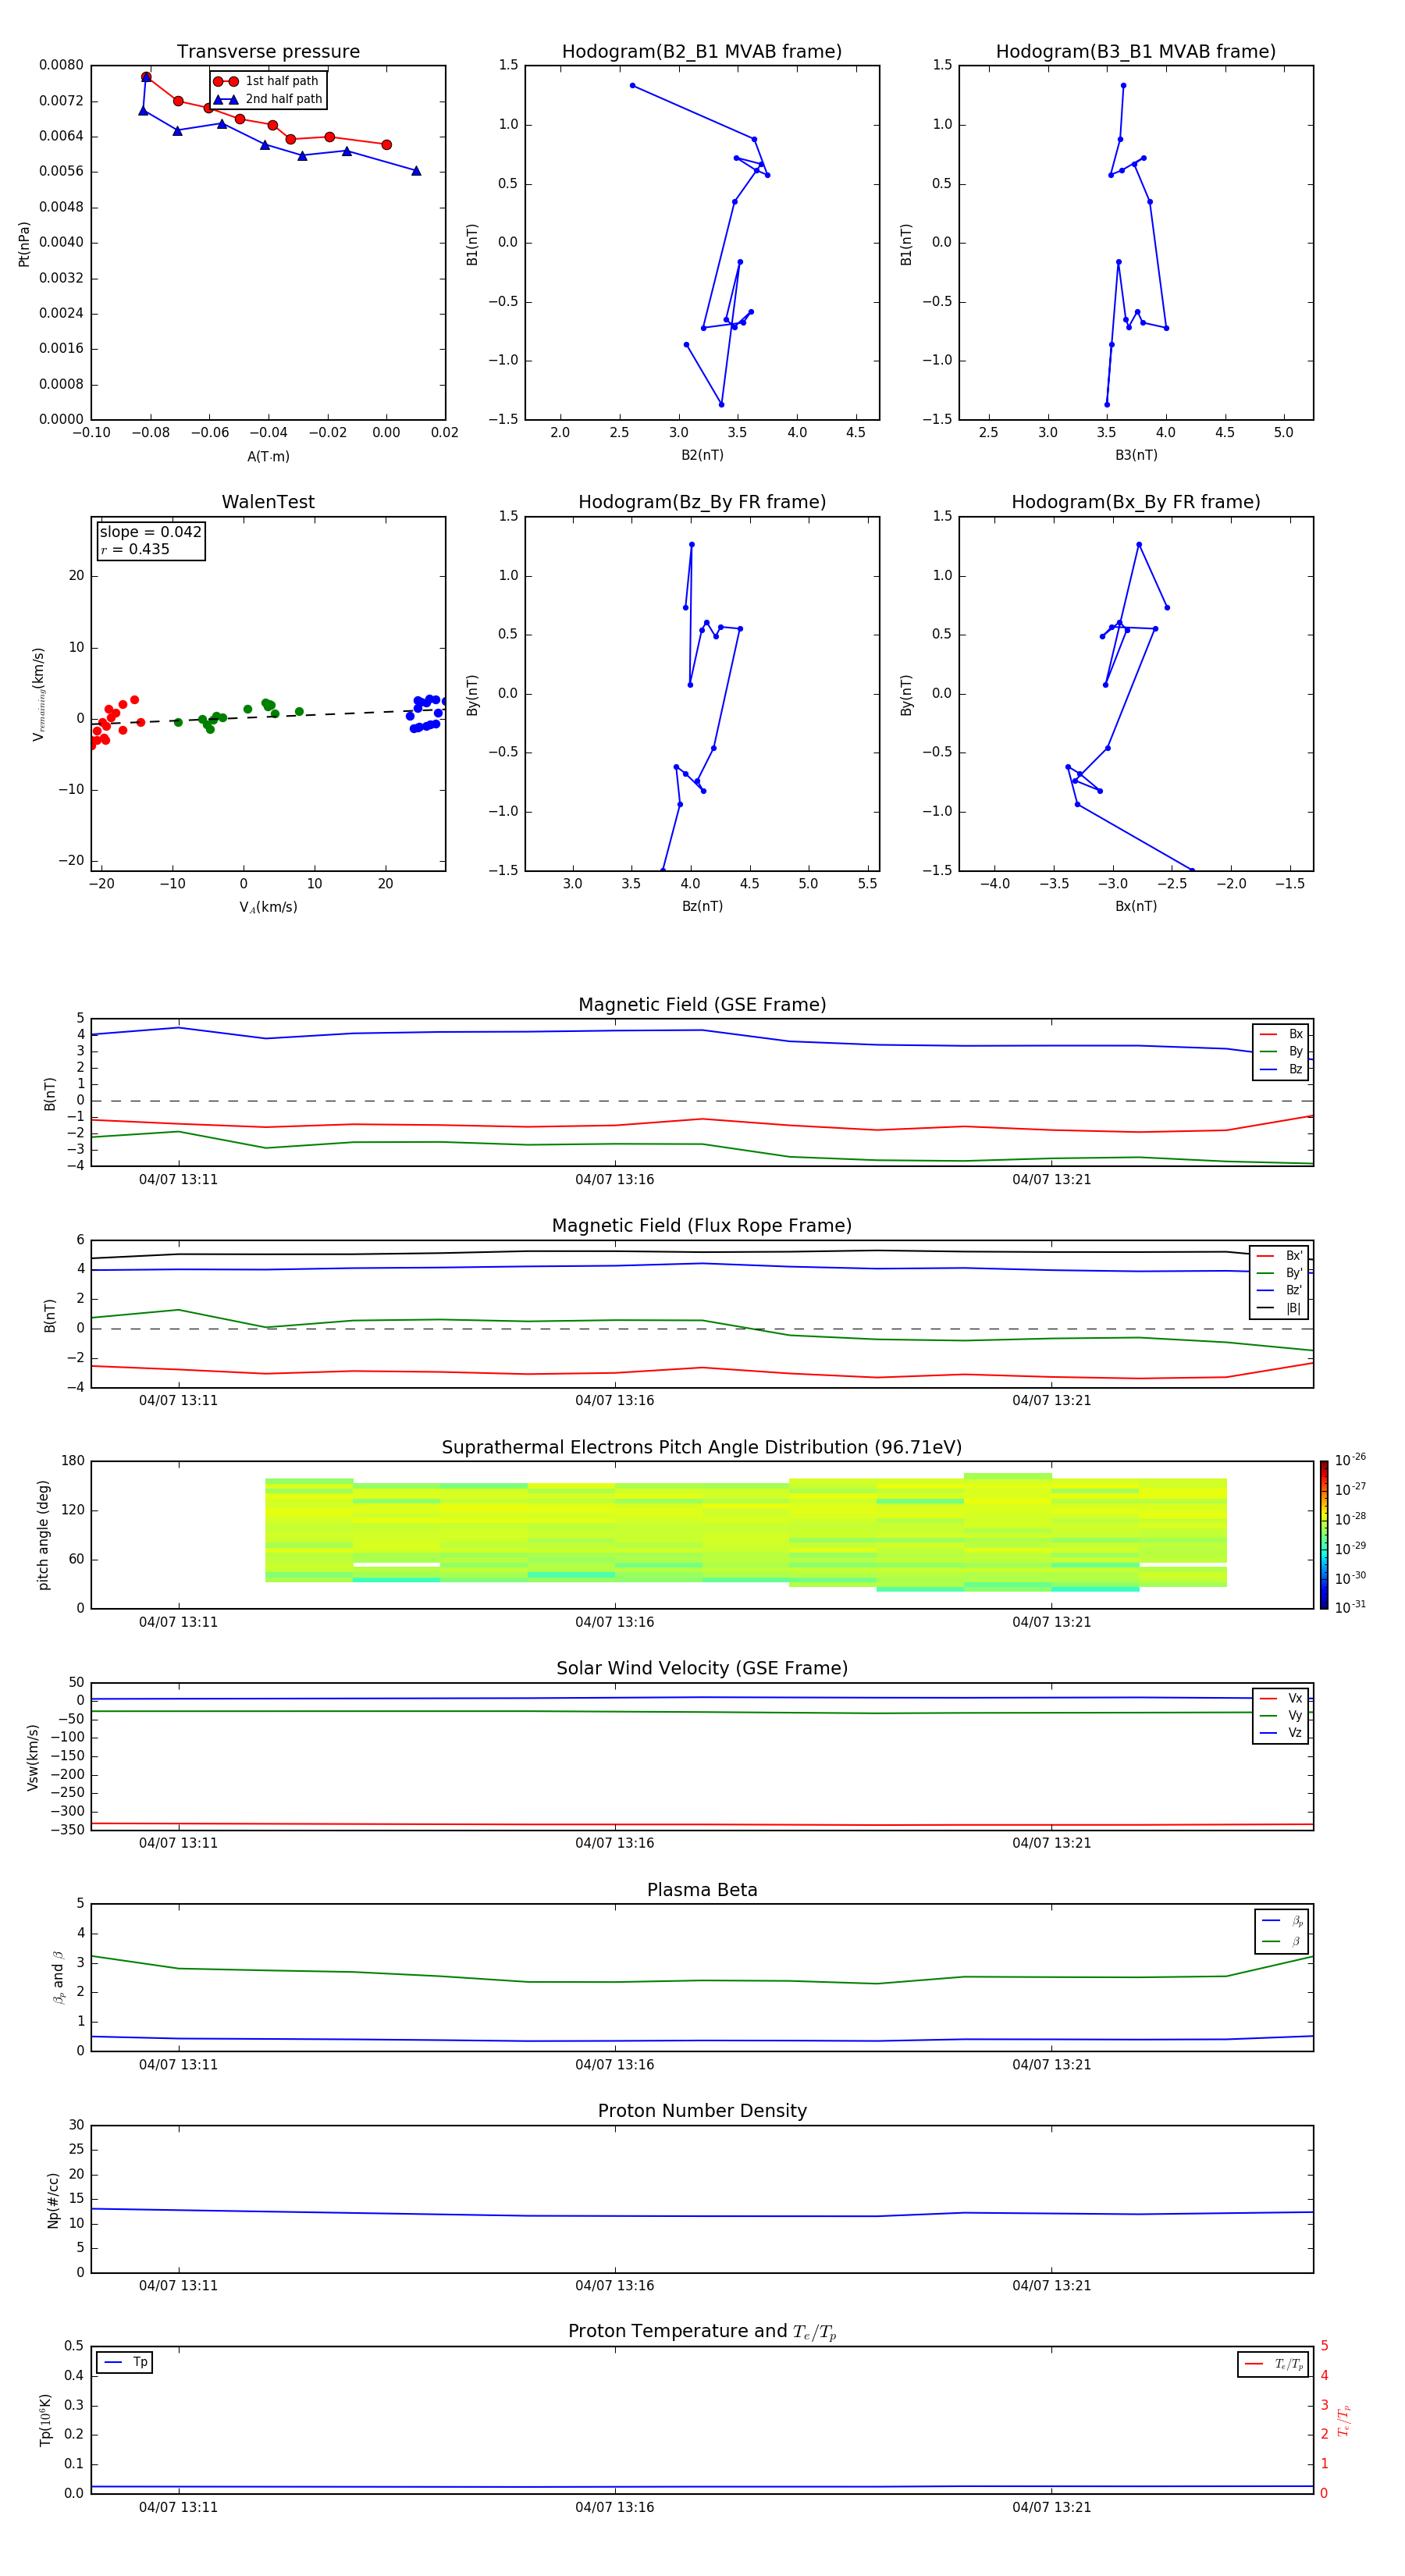Select the Bz' legend entry in Flux Rope panel
This screenshot has height=2576, width=1405.
tap(1279, 1291)
